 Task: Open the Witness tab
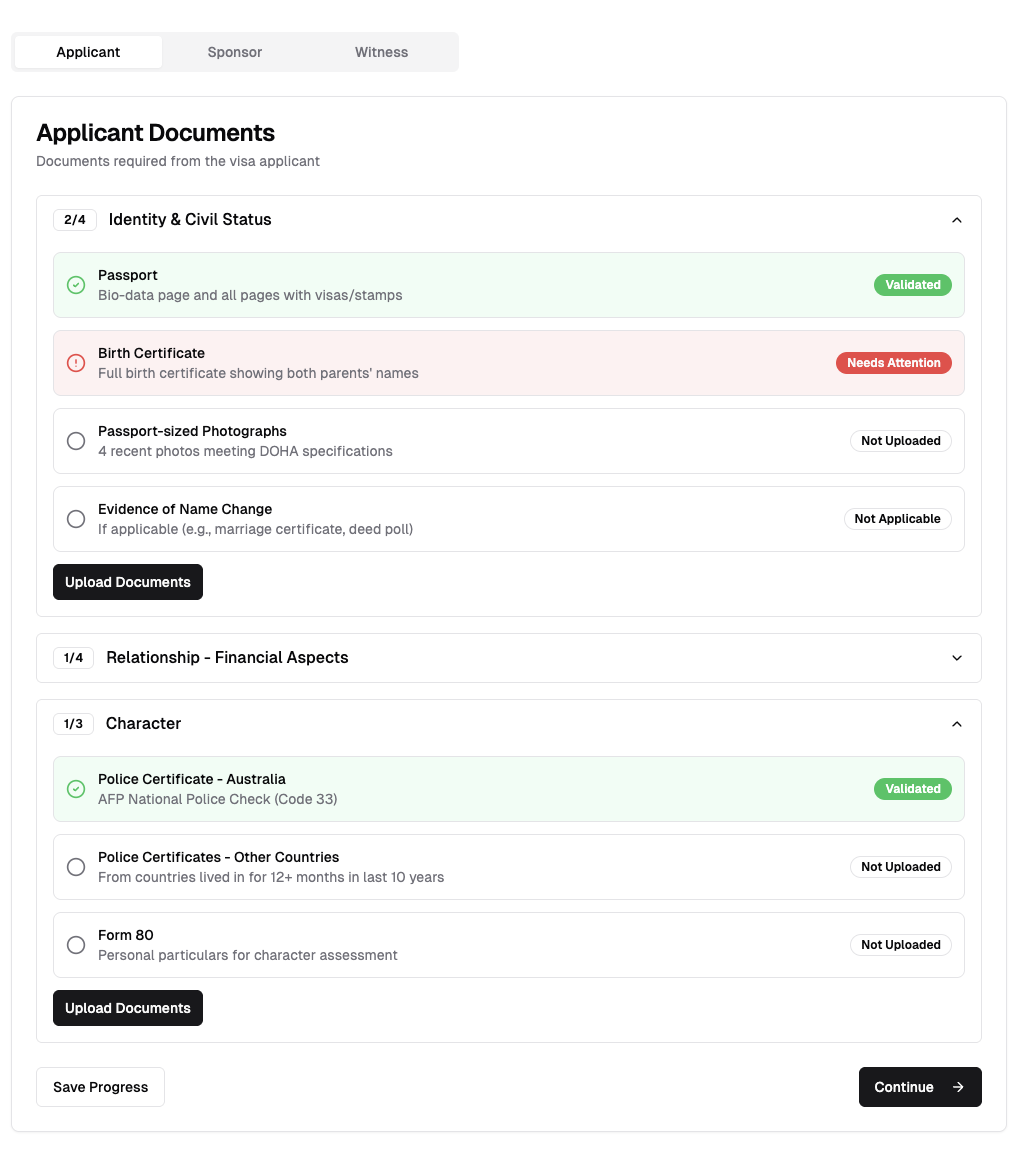pos(381,51)
